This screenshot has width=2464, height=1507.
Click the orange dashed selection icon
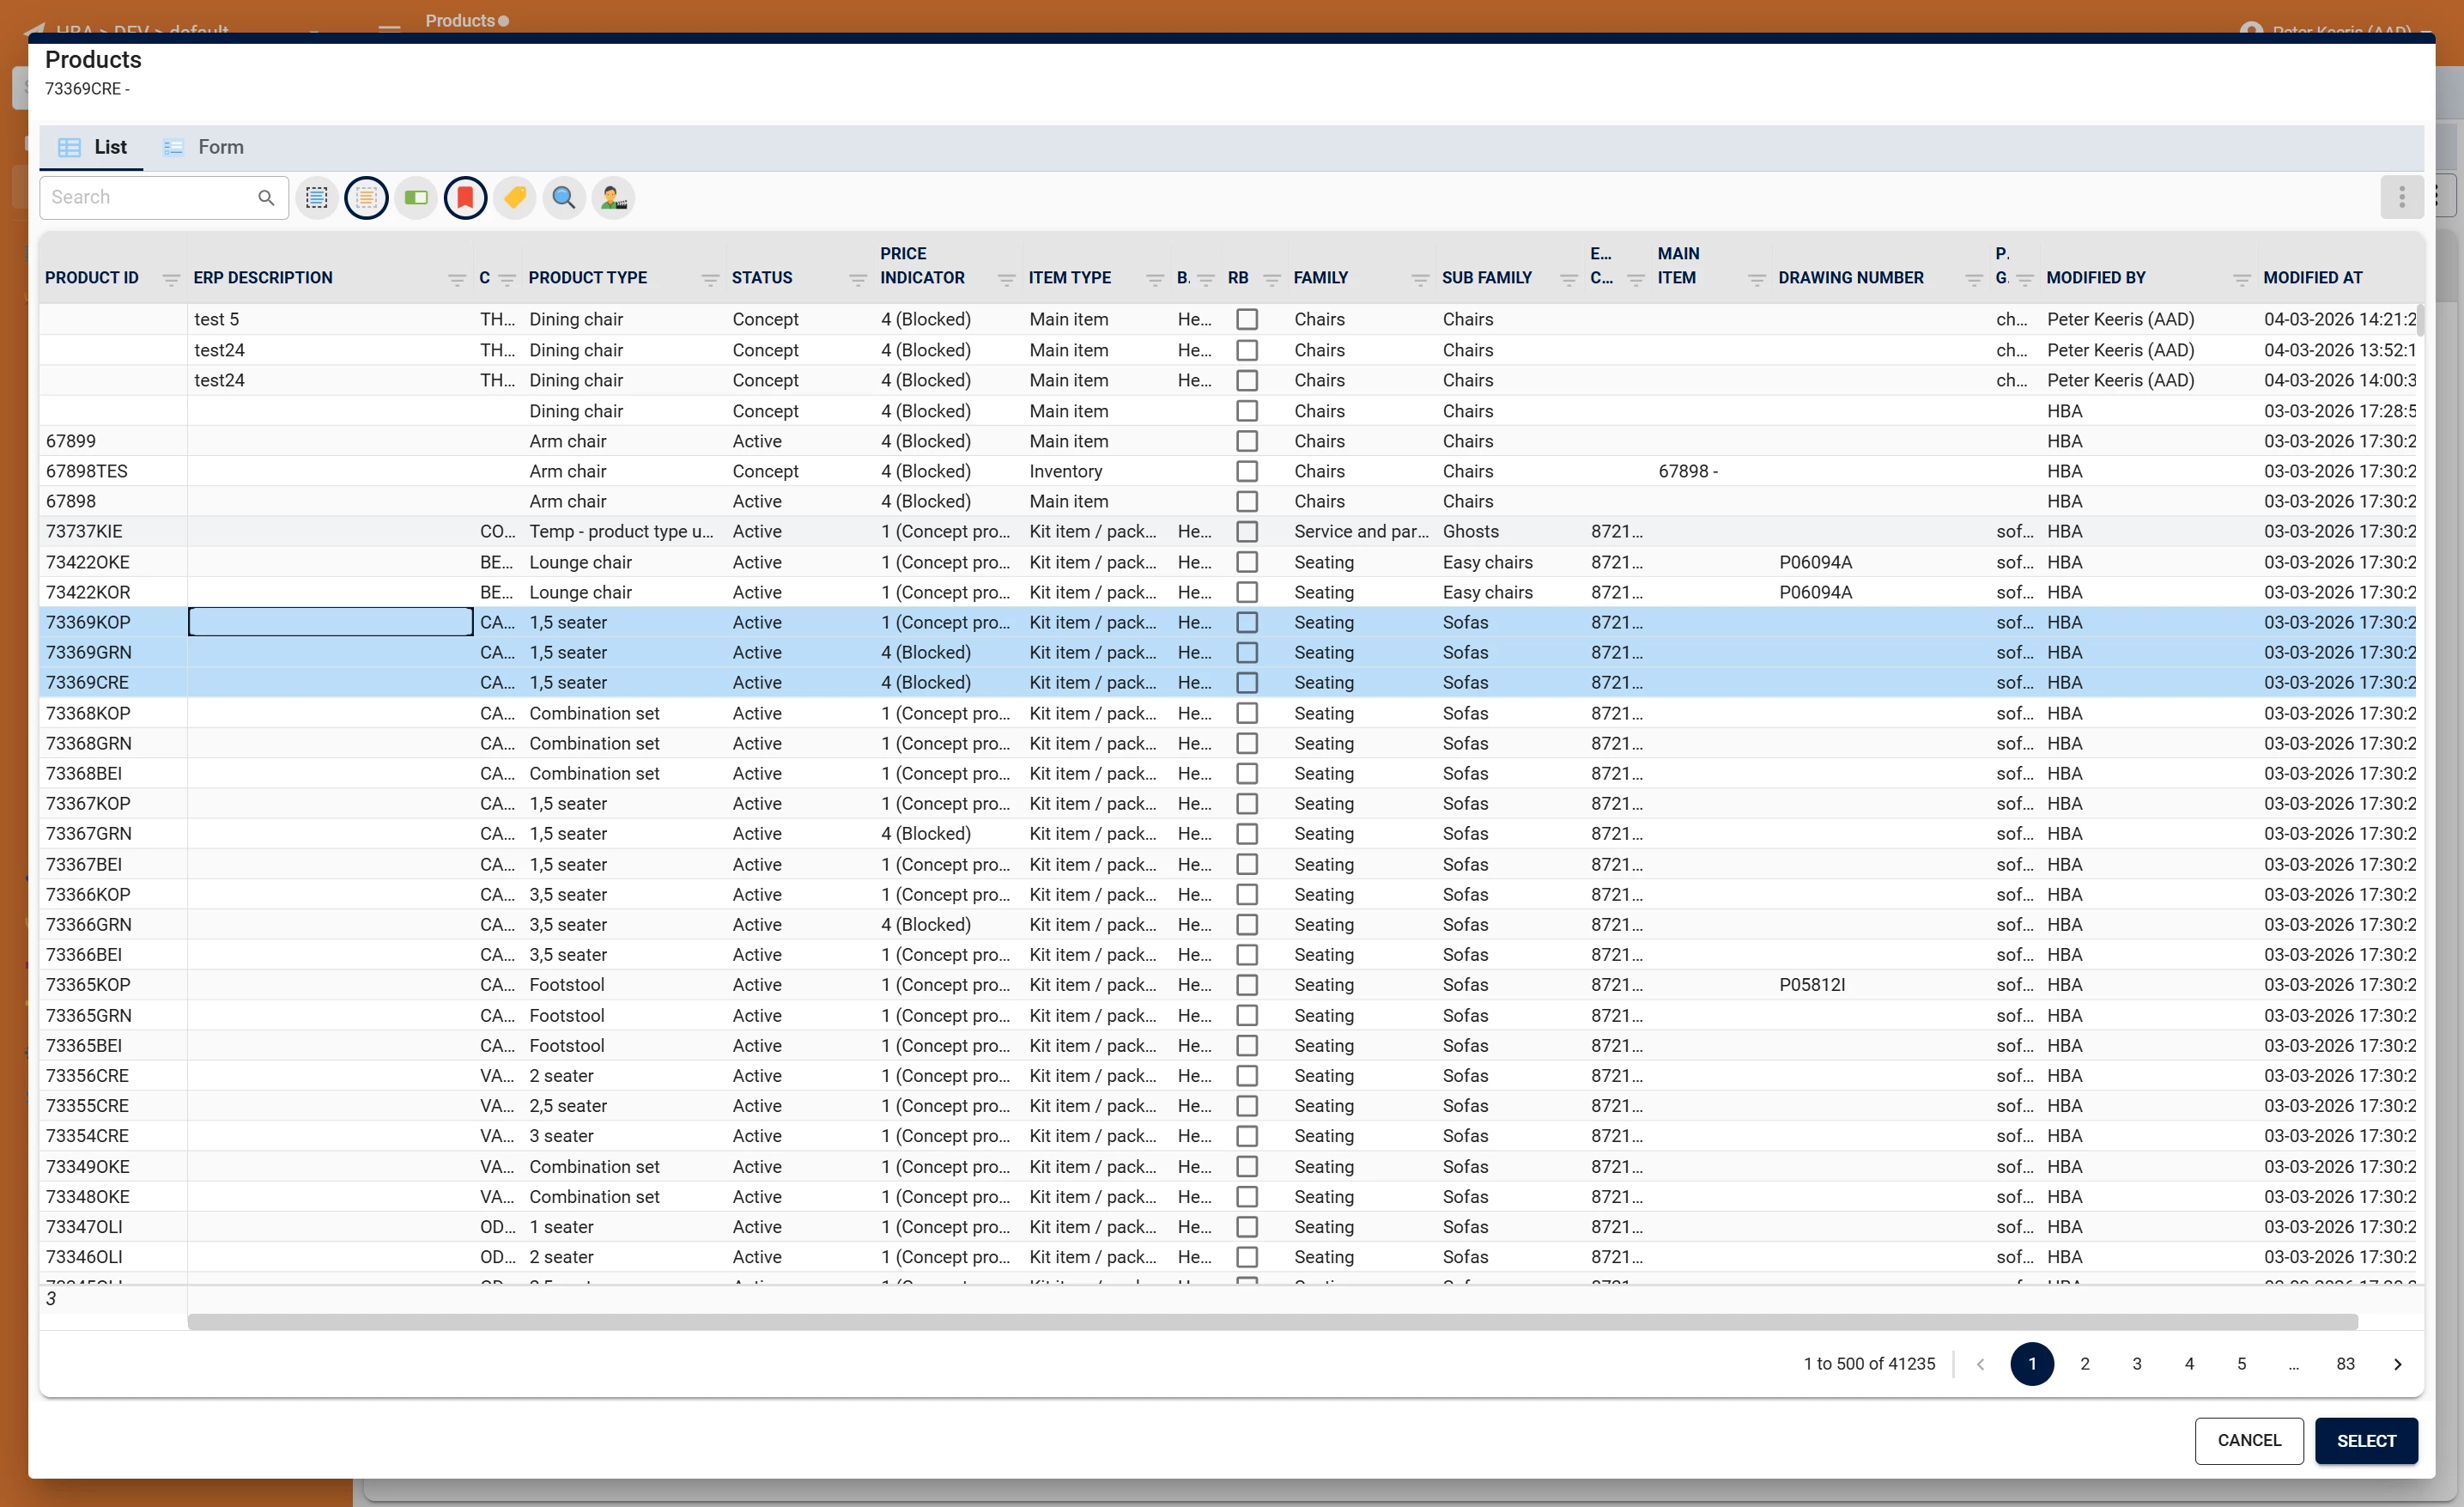coord(366,198)
